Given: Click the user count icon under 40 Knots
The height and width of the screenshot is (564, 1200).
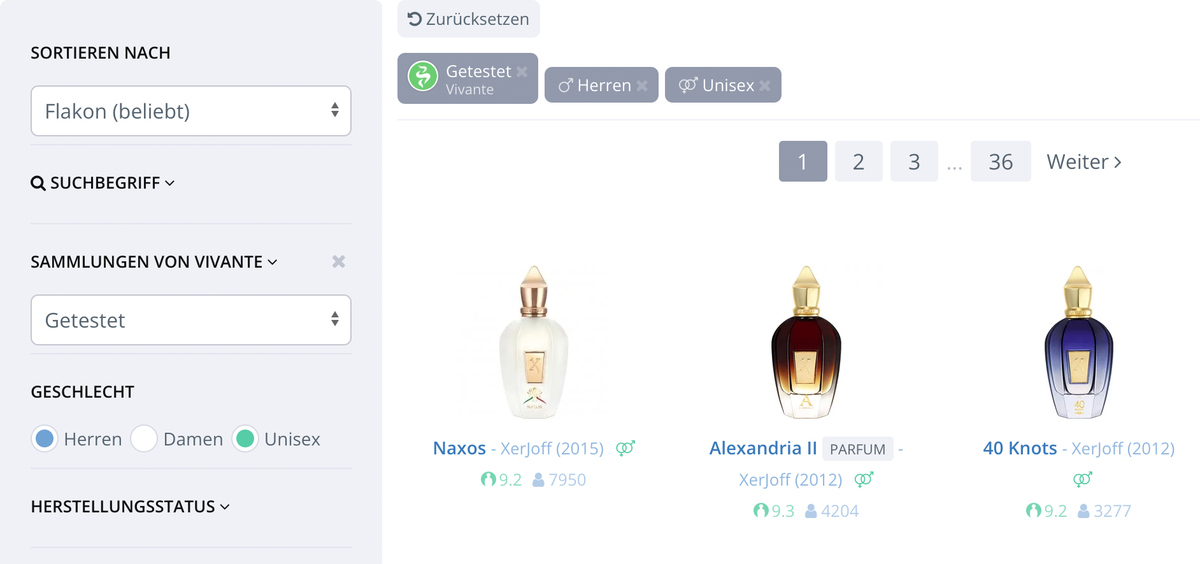Looking at the screenshot, I should coord(1085,511).
